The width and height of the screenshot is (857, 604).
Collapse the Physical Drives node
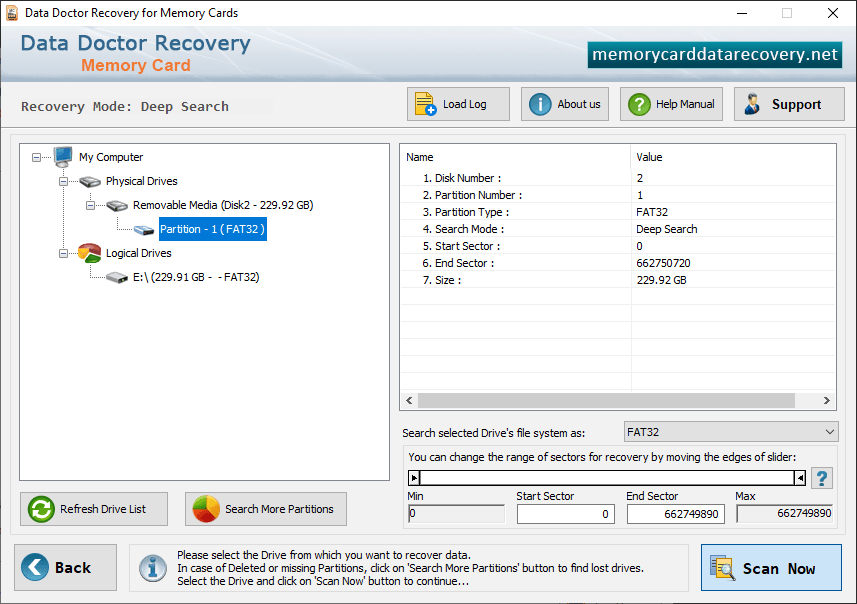[63, 181]
